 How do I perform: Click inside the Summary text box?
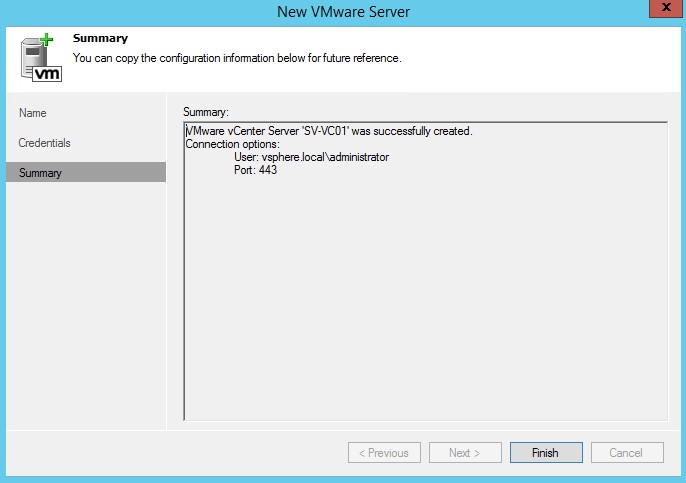coord(426,271)
